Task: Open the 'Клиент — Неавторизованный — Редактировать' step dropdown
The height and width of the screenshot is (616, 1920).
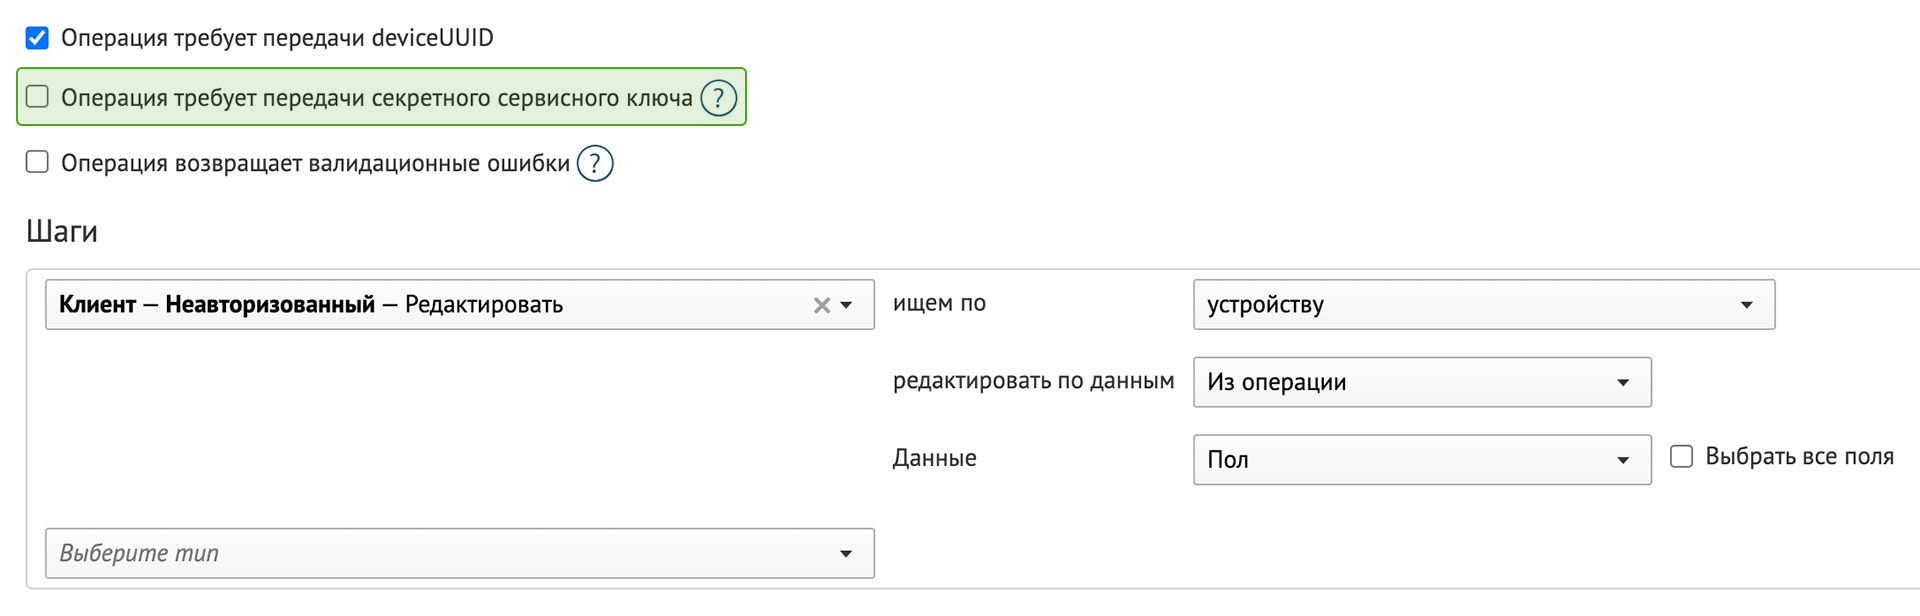Action: click(x=460, y=305)
